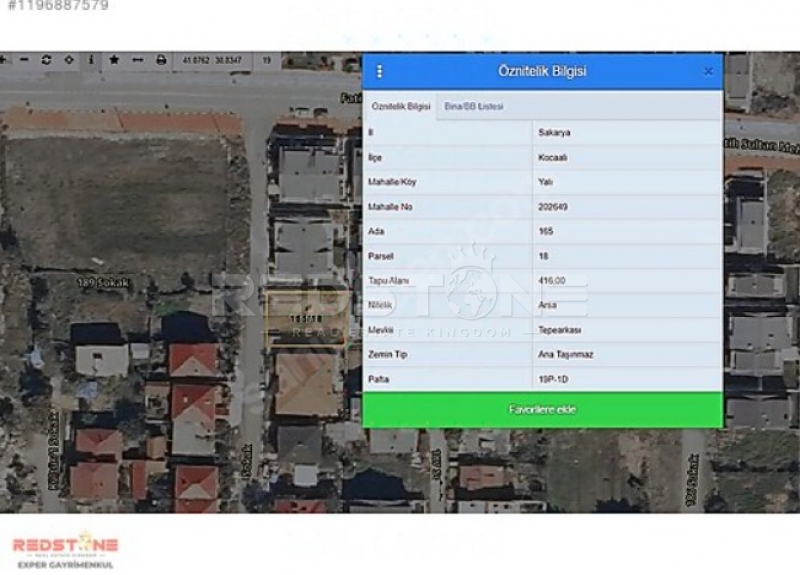Screen dimensions: 800x575
Task: Click the highlighted parcel on map
Action: click(304, 320)
